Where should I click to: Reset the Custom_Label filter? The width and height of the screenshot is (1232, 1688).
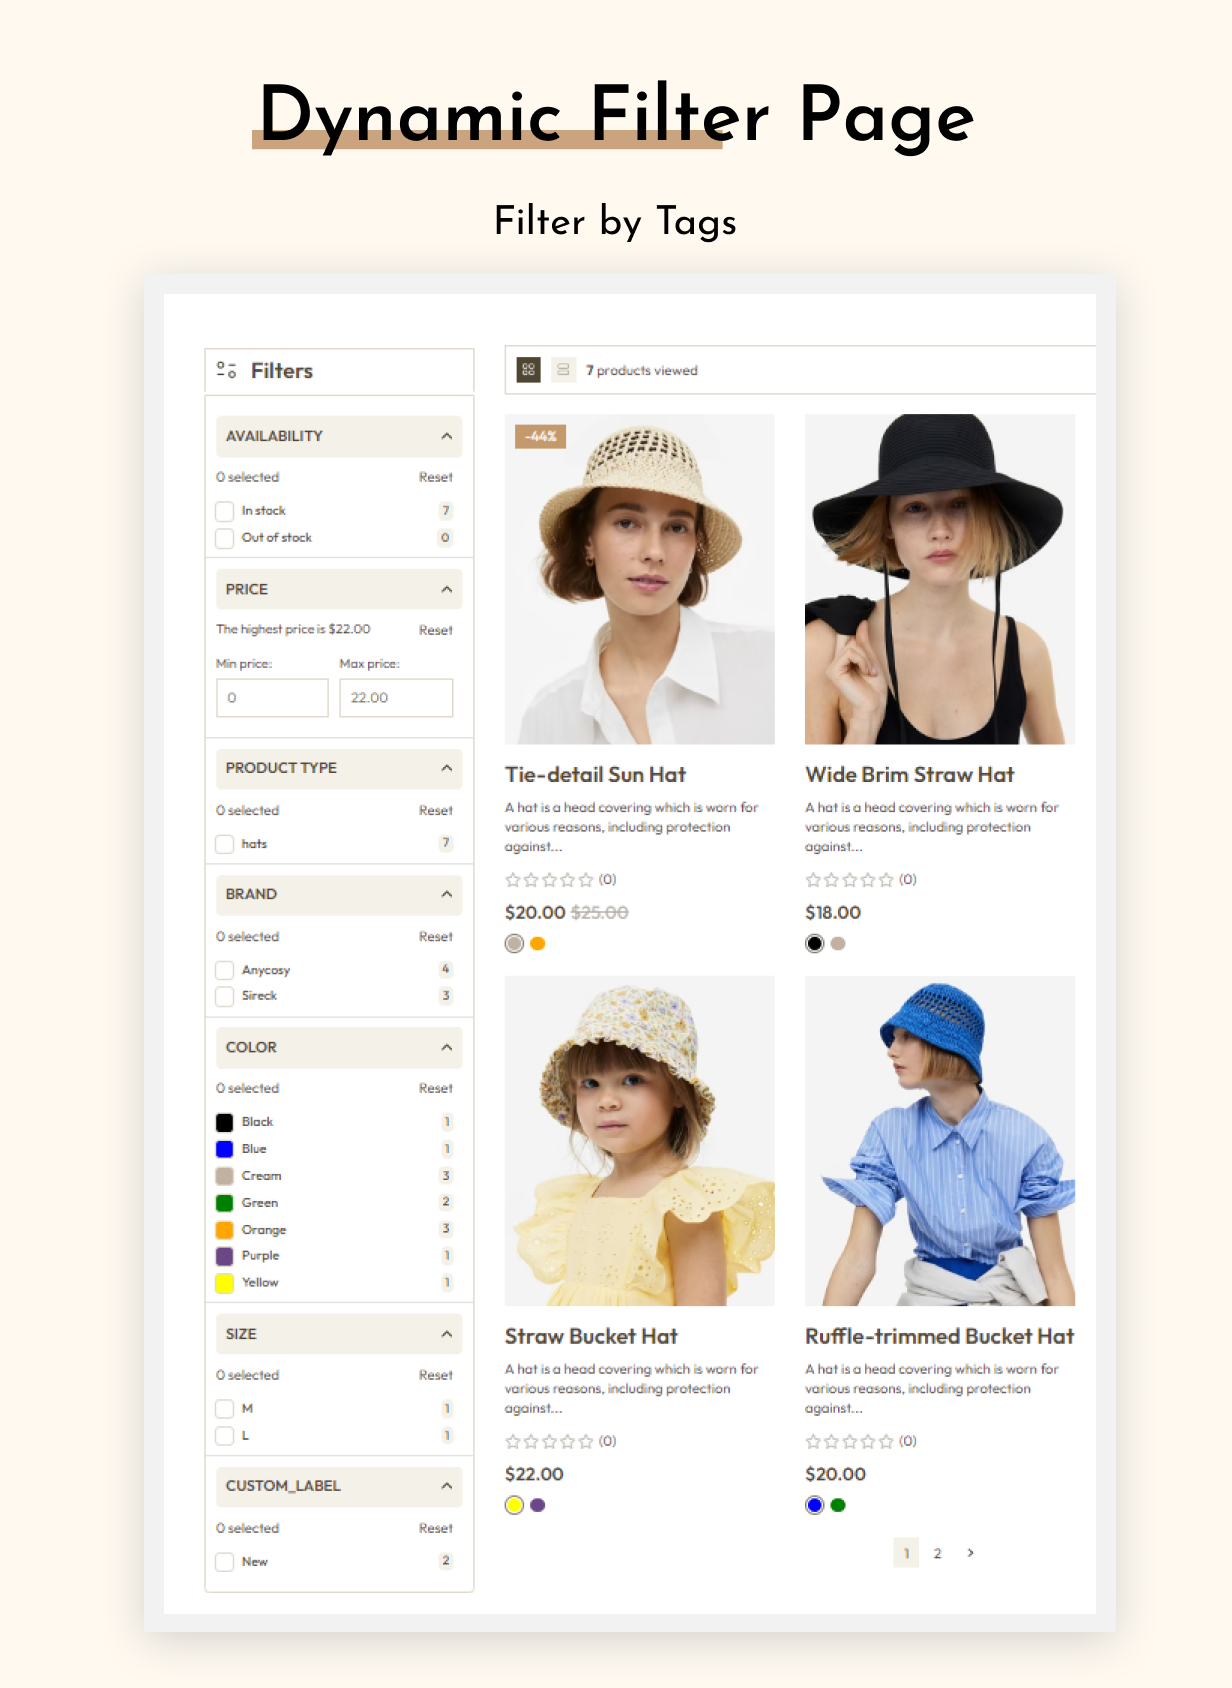pyautogui.click(x=436, y=1528)
